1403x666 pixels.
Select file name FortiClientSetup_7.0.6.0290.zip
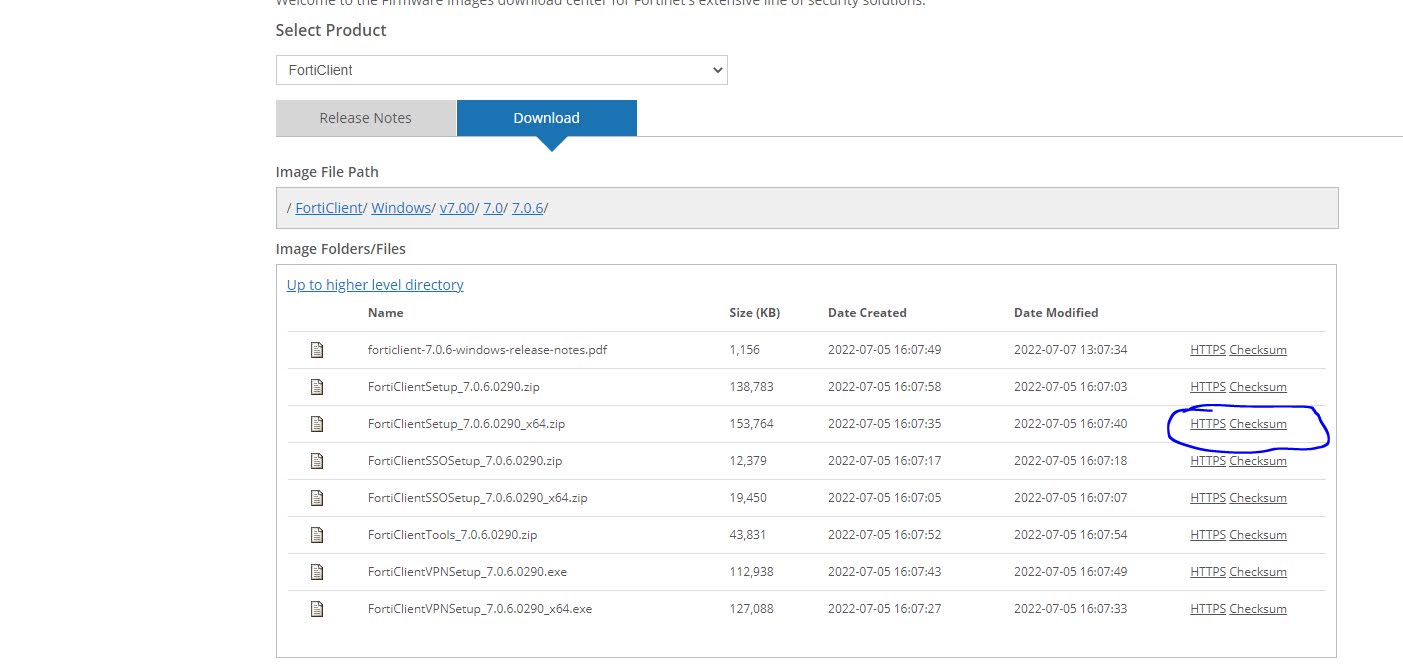coord(454,387)
